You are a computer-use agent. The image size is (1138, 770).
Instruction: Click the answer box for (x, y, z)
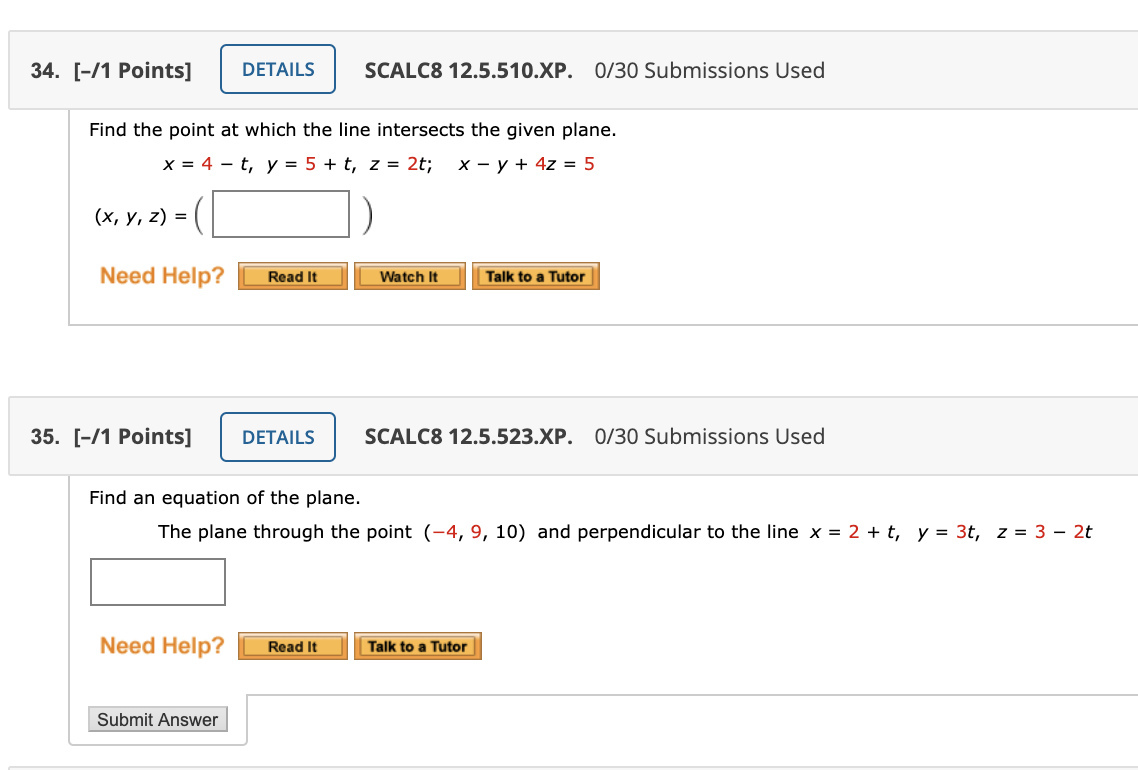click(x=281, y=214)
